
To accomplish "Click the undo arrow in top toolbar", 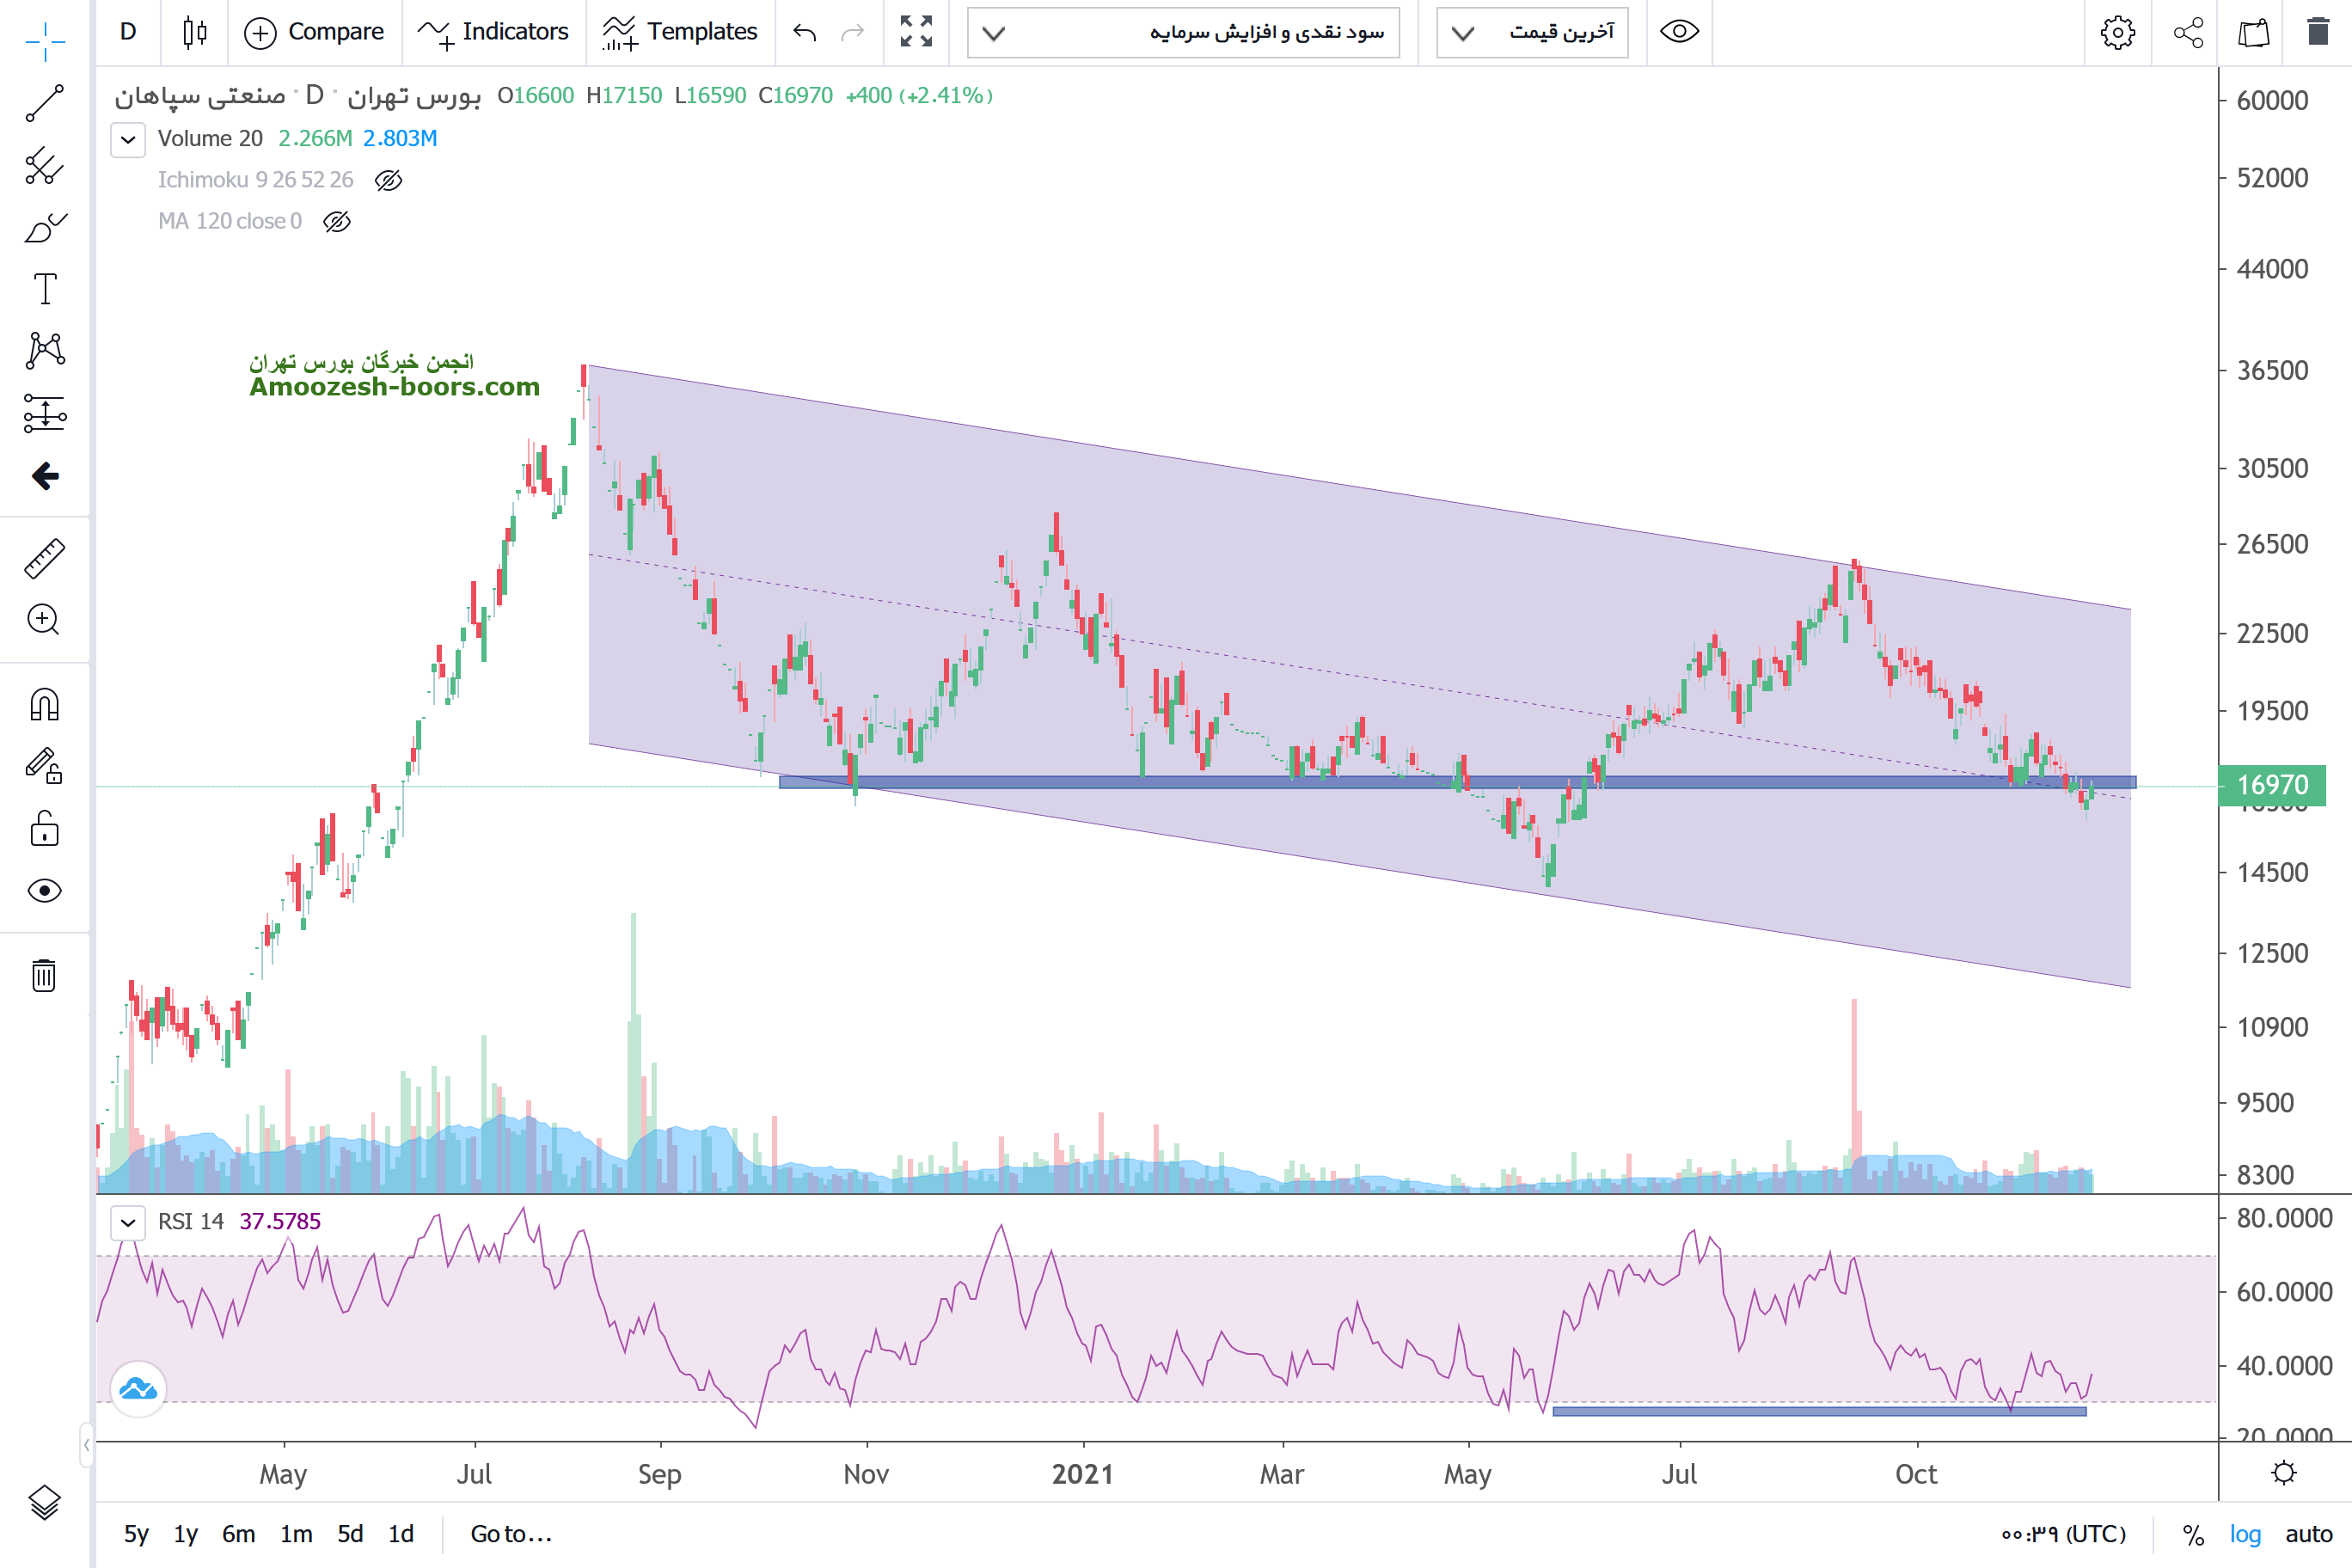I will 804,32.
